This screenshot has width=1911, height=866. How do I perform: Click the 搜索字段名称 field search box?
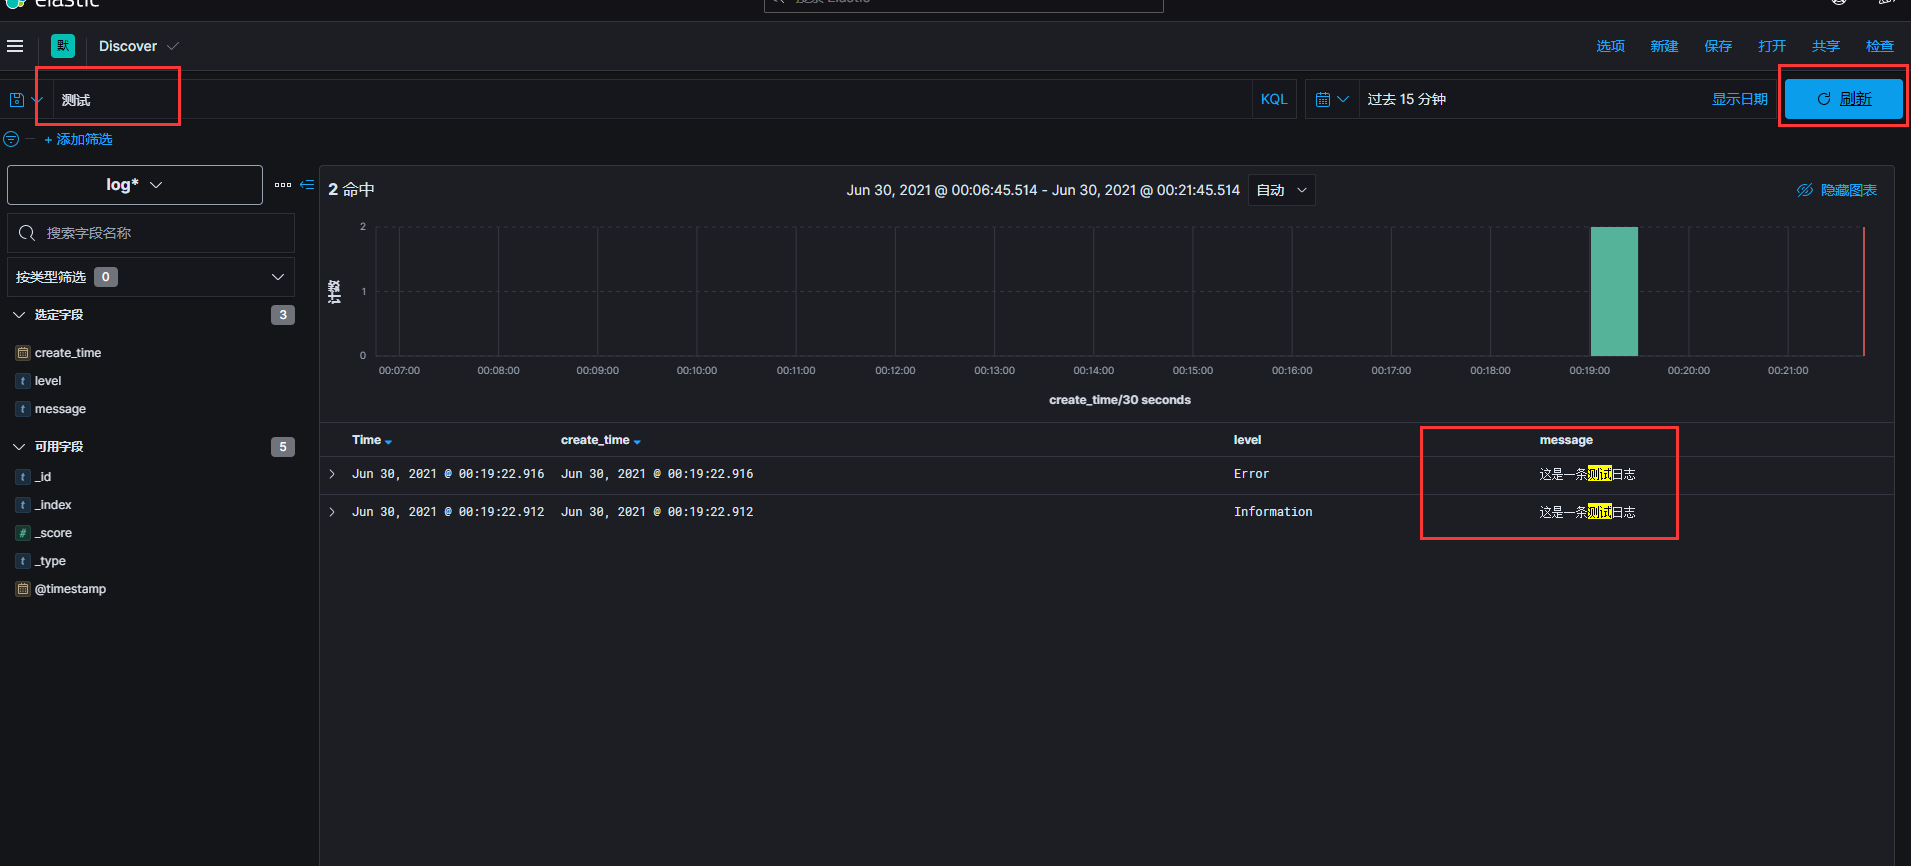151,233
